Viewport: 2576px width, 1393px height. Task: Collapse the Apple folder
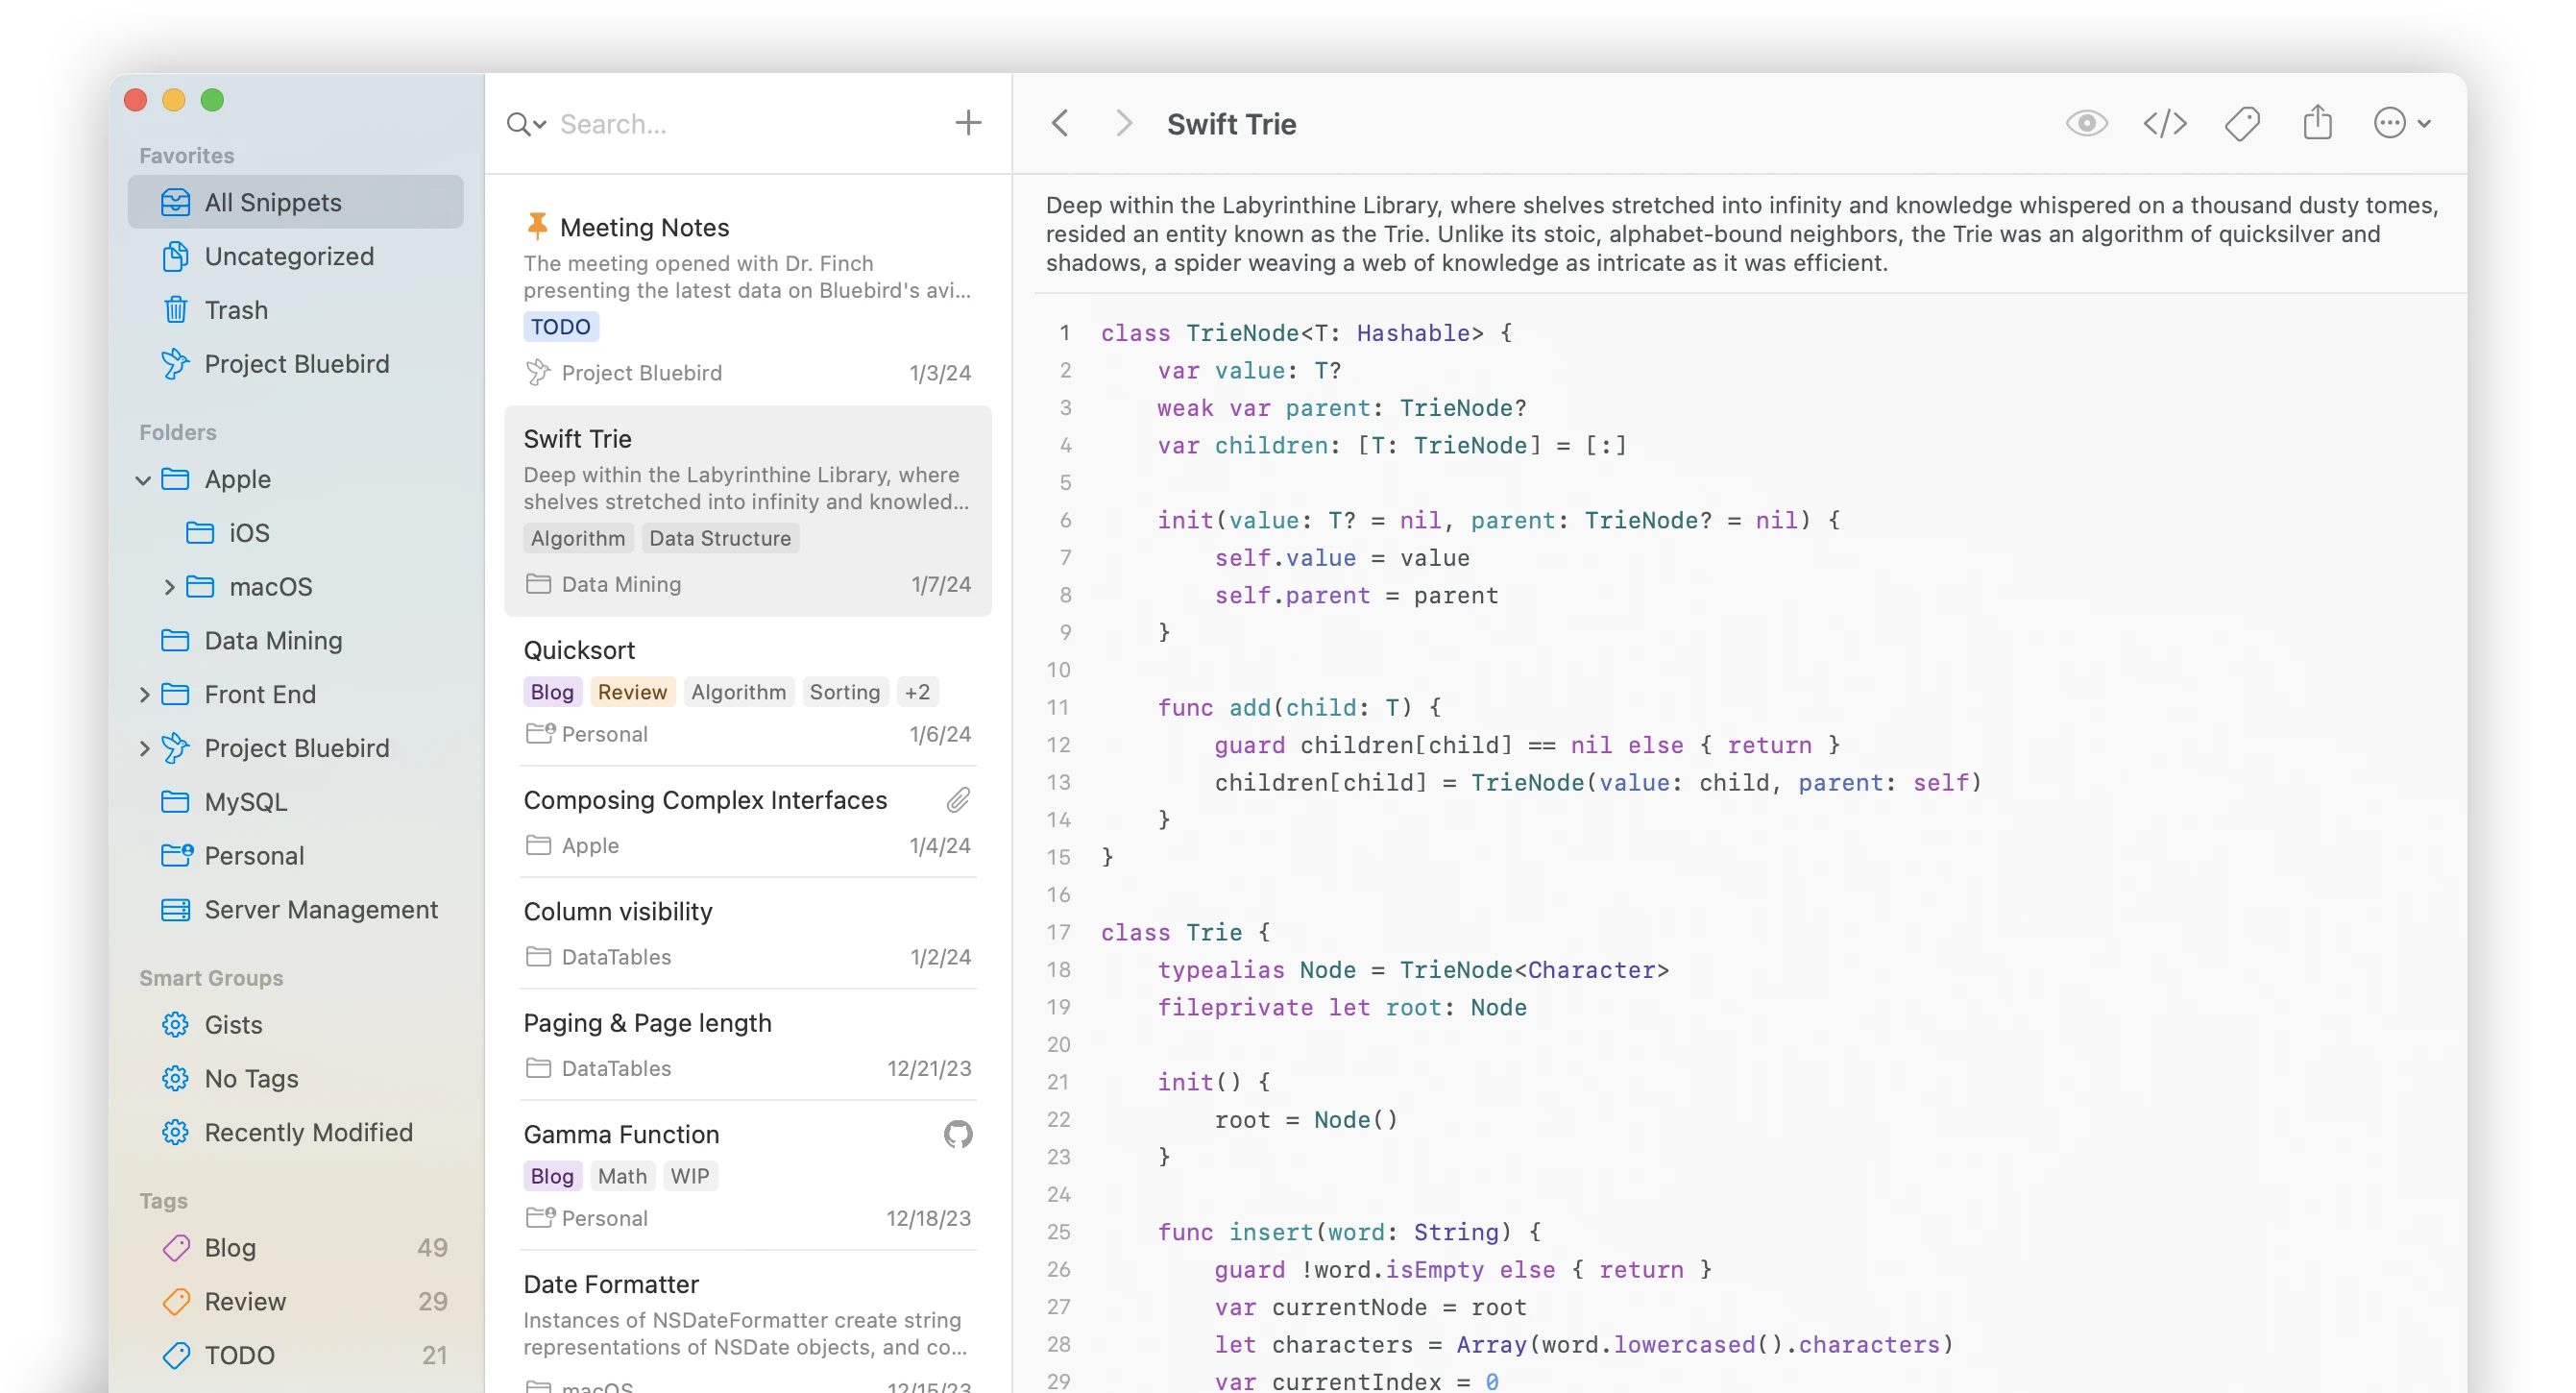(143, 479)
